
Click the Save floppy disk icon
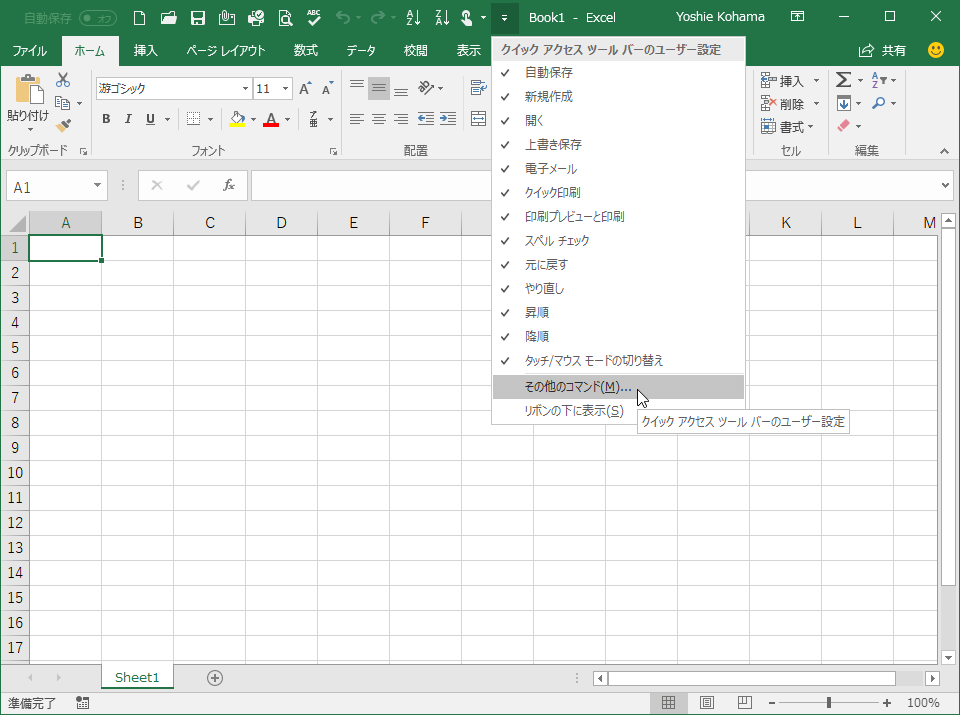pyautogui.click(x=198, y=18)
